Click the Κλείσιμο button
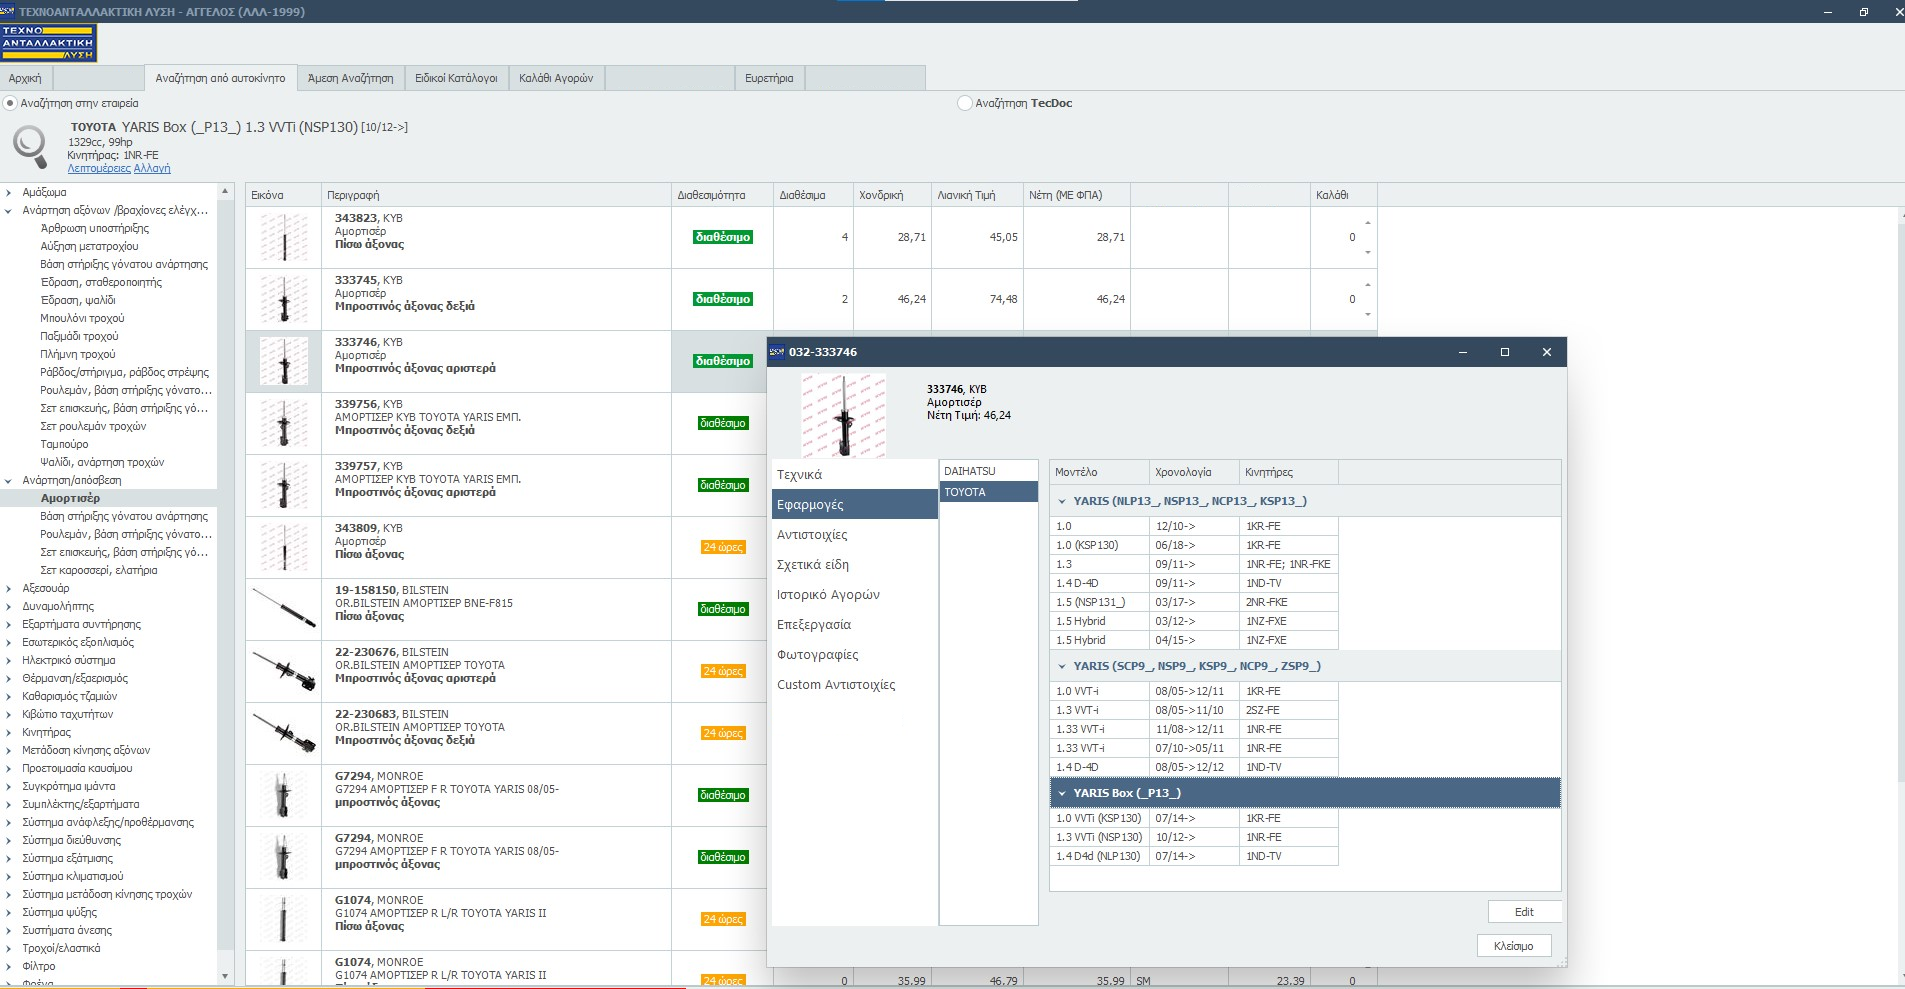Screen dimensions: 1905x989 point(1513,946)
